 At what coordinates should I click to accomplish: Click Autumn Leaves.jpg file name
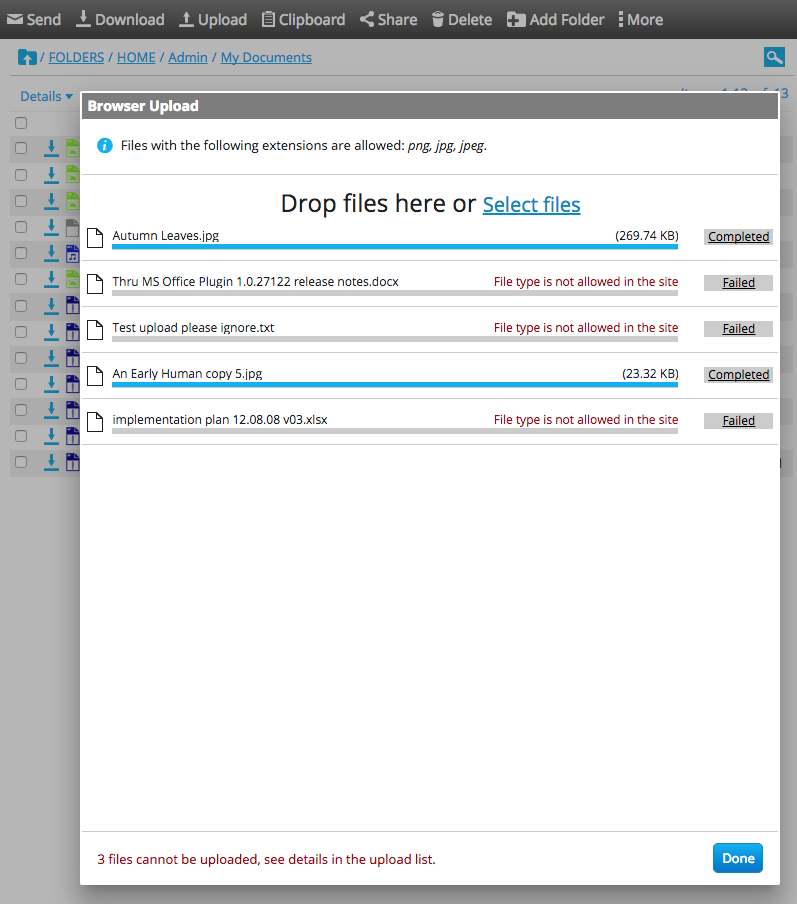pos(166,236)
